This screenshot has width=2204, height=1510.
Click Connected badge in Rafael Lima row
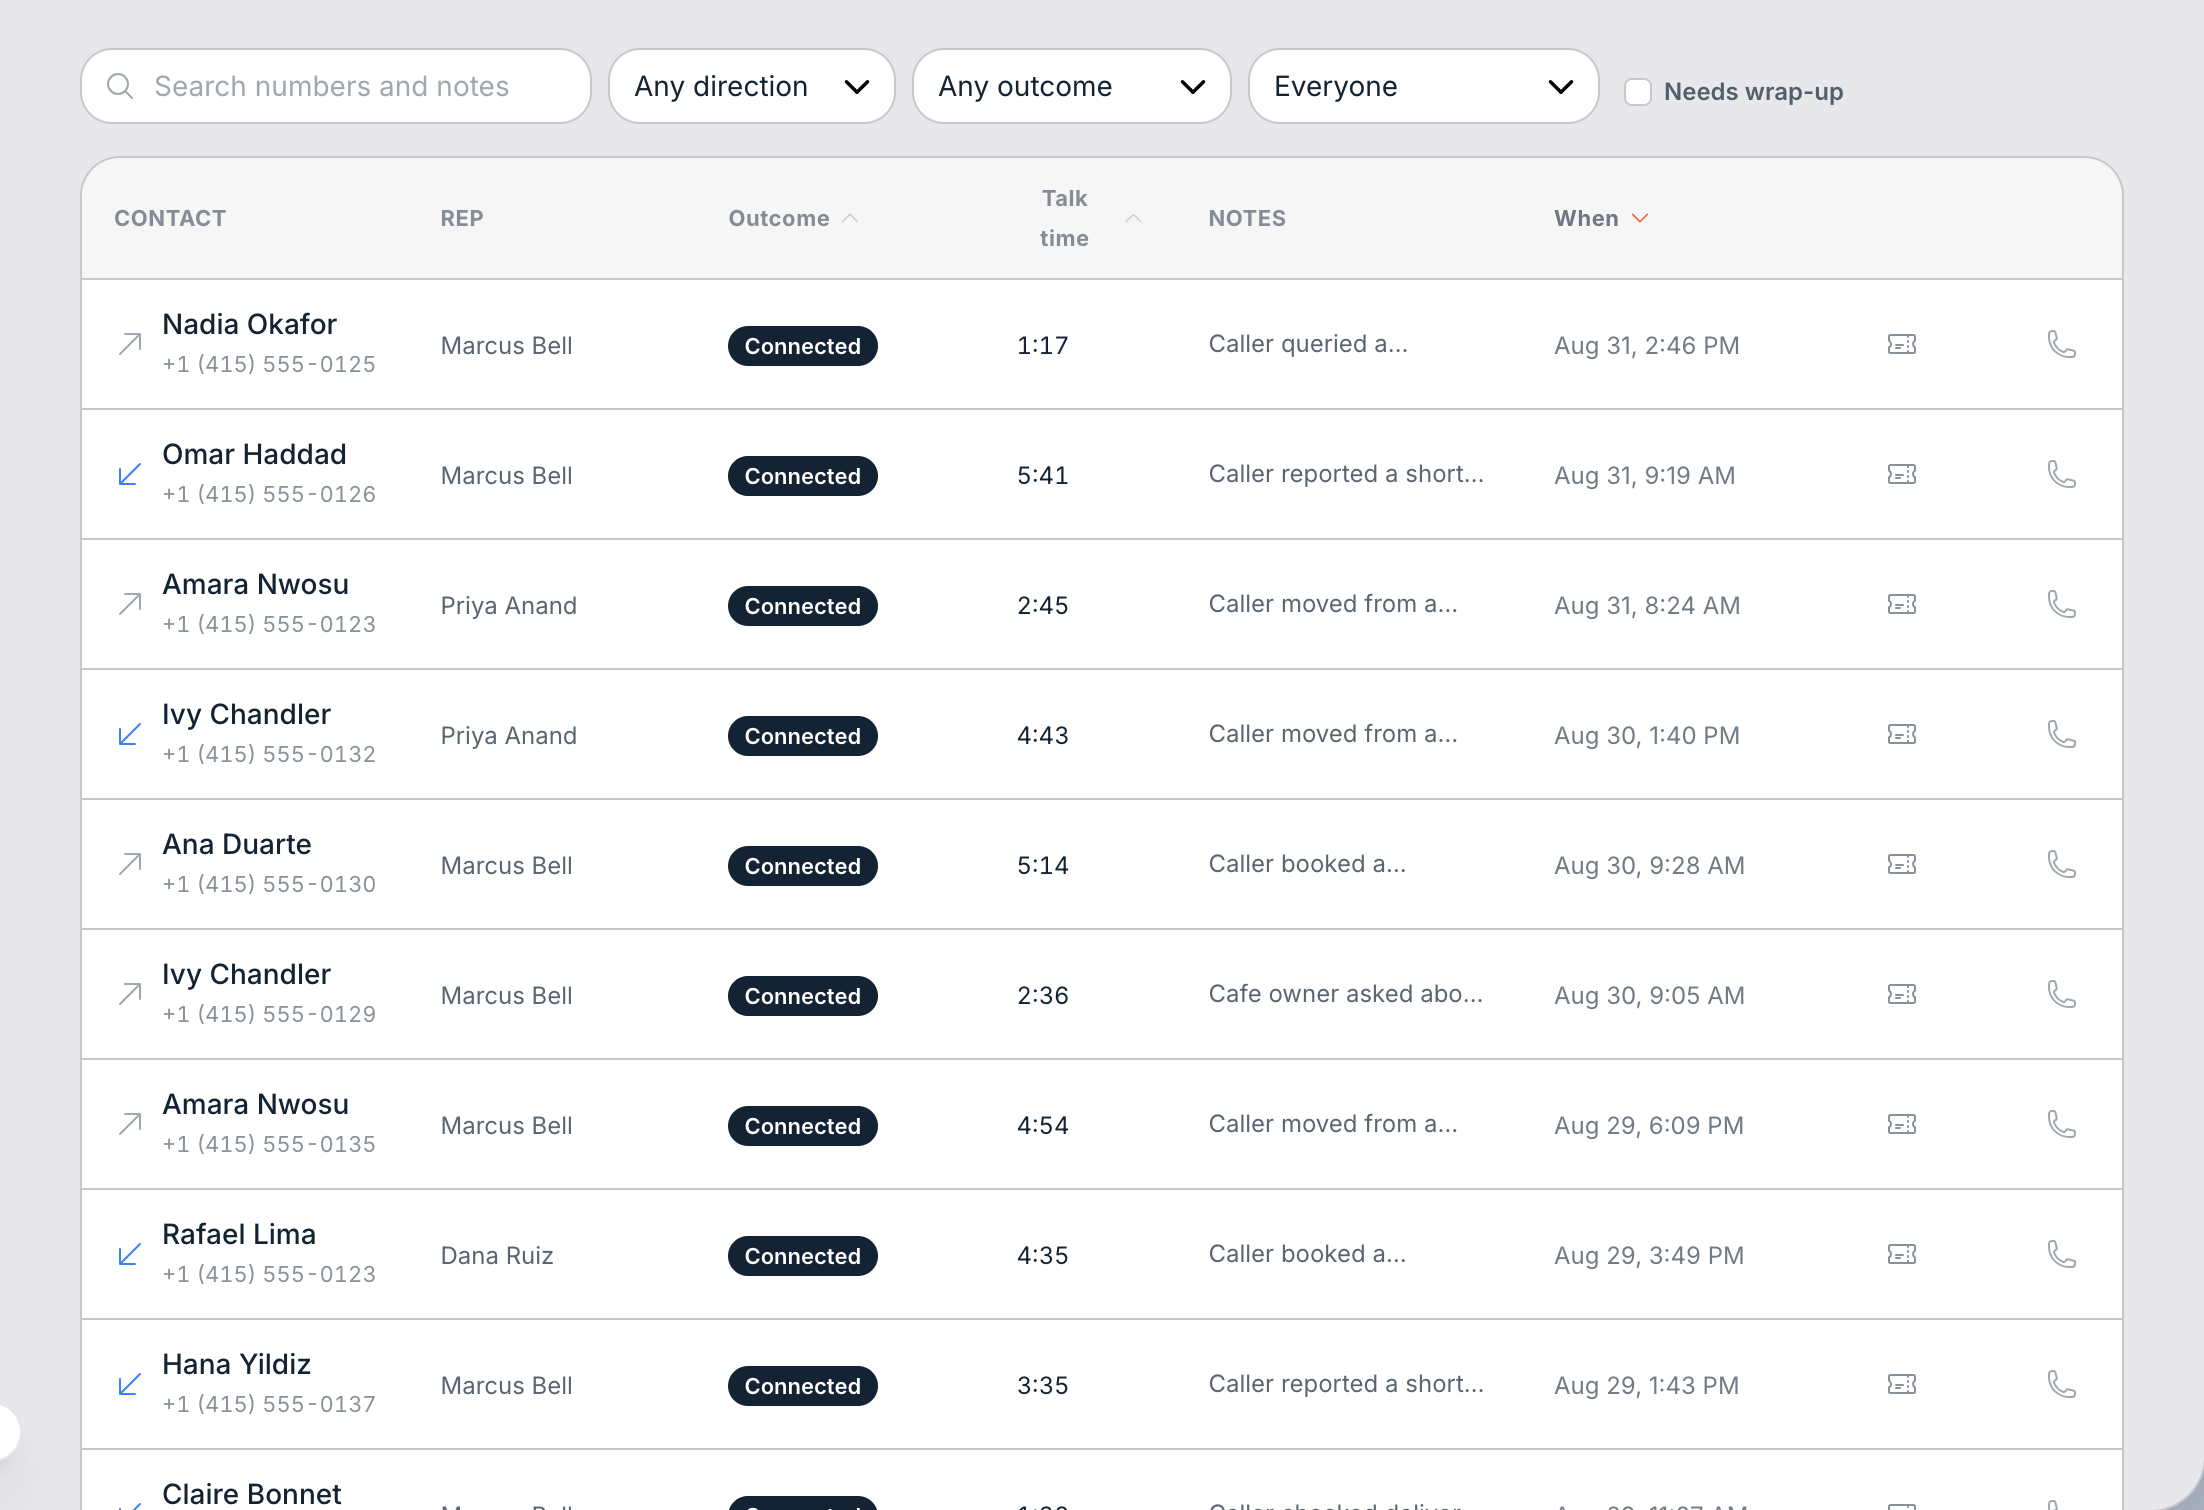click(x=802, y=1256)
